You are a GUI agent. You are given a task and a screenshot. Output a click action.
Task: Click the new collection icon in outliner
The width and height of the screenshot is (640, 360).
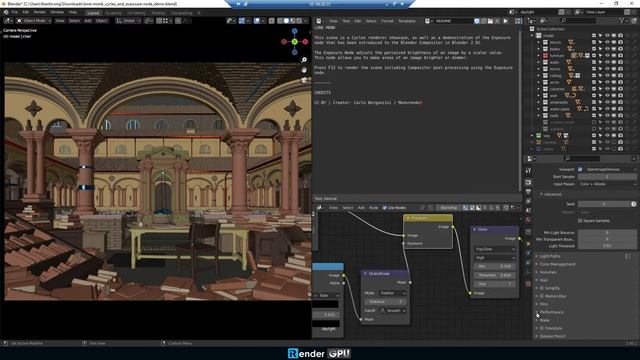point(633,20)
